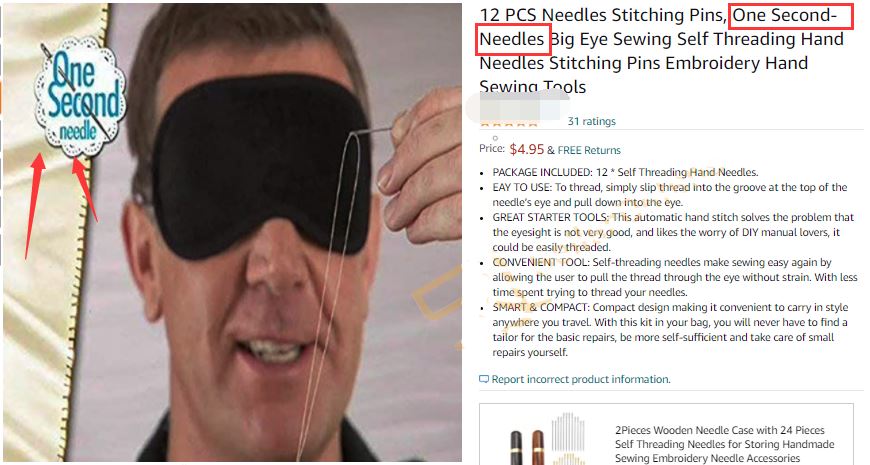This screenshot has width=870, height=465.
Task: Click Report incorrect product information link
Action: click(x=581, y=379)
